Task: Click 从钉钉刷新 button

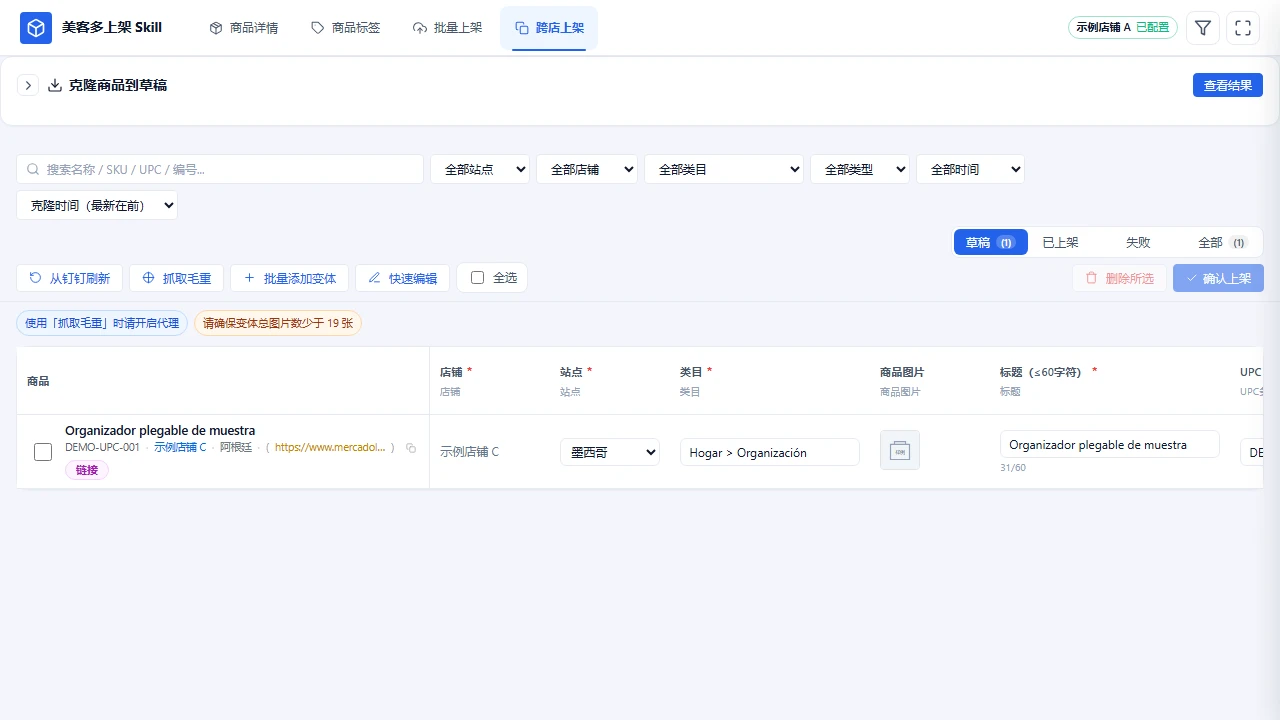Action: point(70,278)
